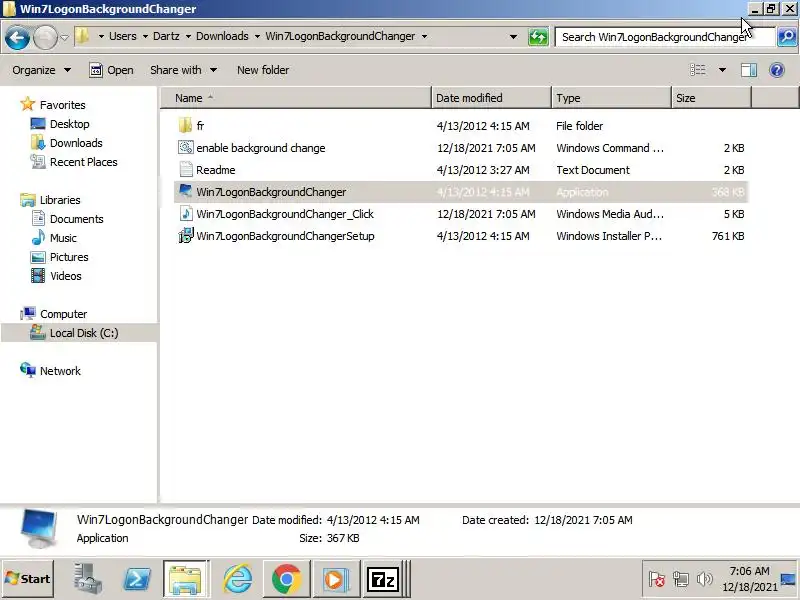Expand the dropdown arrow after Downloads breadcrumb
Image resolution: width=800 pixels, height=600 pixels.
click(x=257, y=36)
